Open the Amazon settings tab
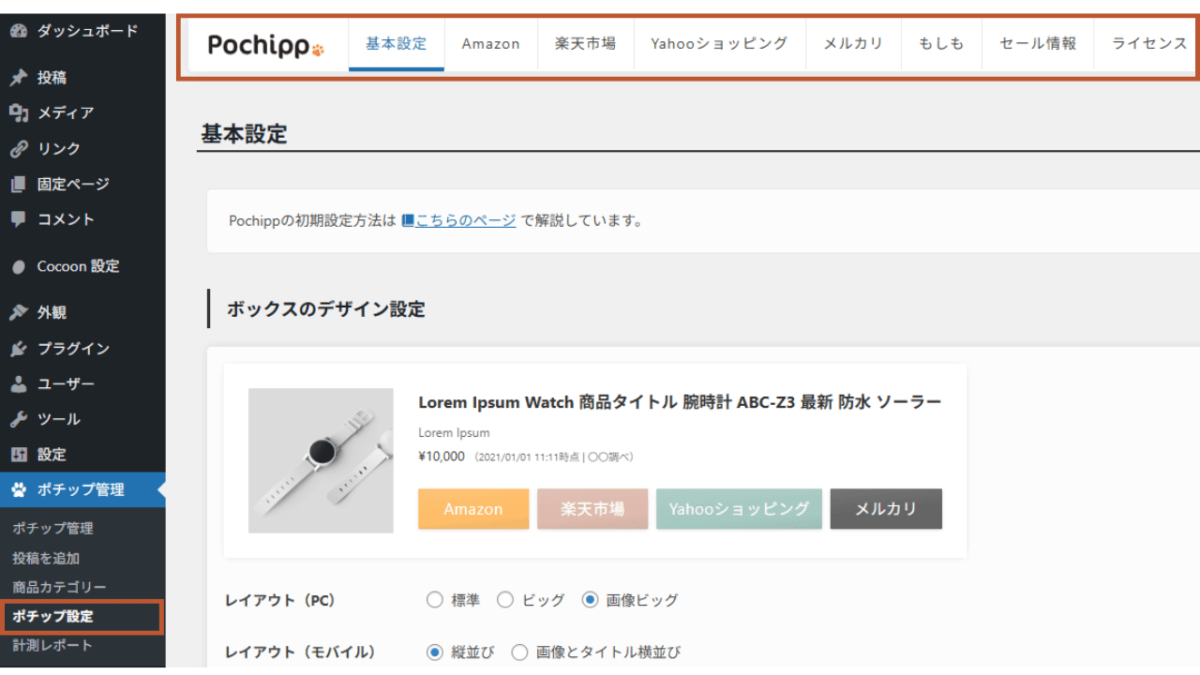 (491, 44)
